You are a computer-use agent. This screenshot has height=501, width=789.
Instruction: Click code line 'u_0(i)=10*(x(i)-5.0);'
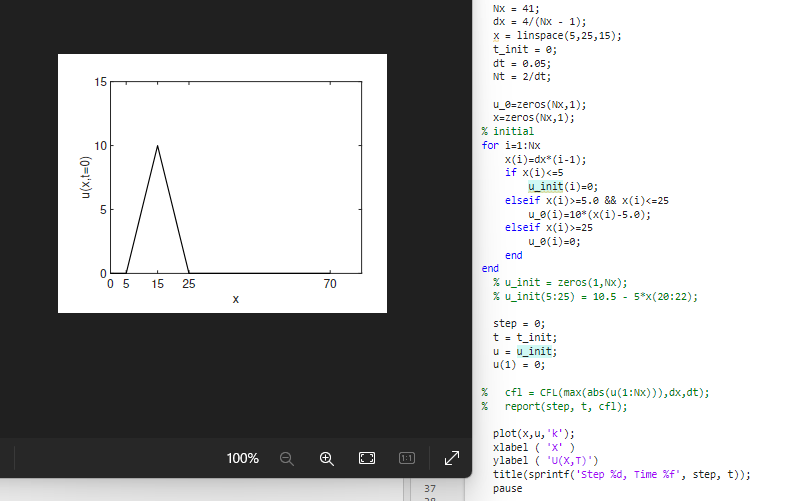[589, 215]
